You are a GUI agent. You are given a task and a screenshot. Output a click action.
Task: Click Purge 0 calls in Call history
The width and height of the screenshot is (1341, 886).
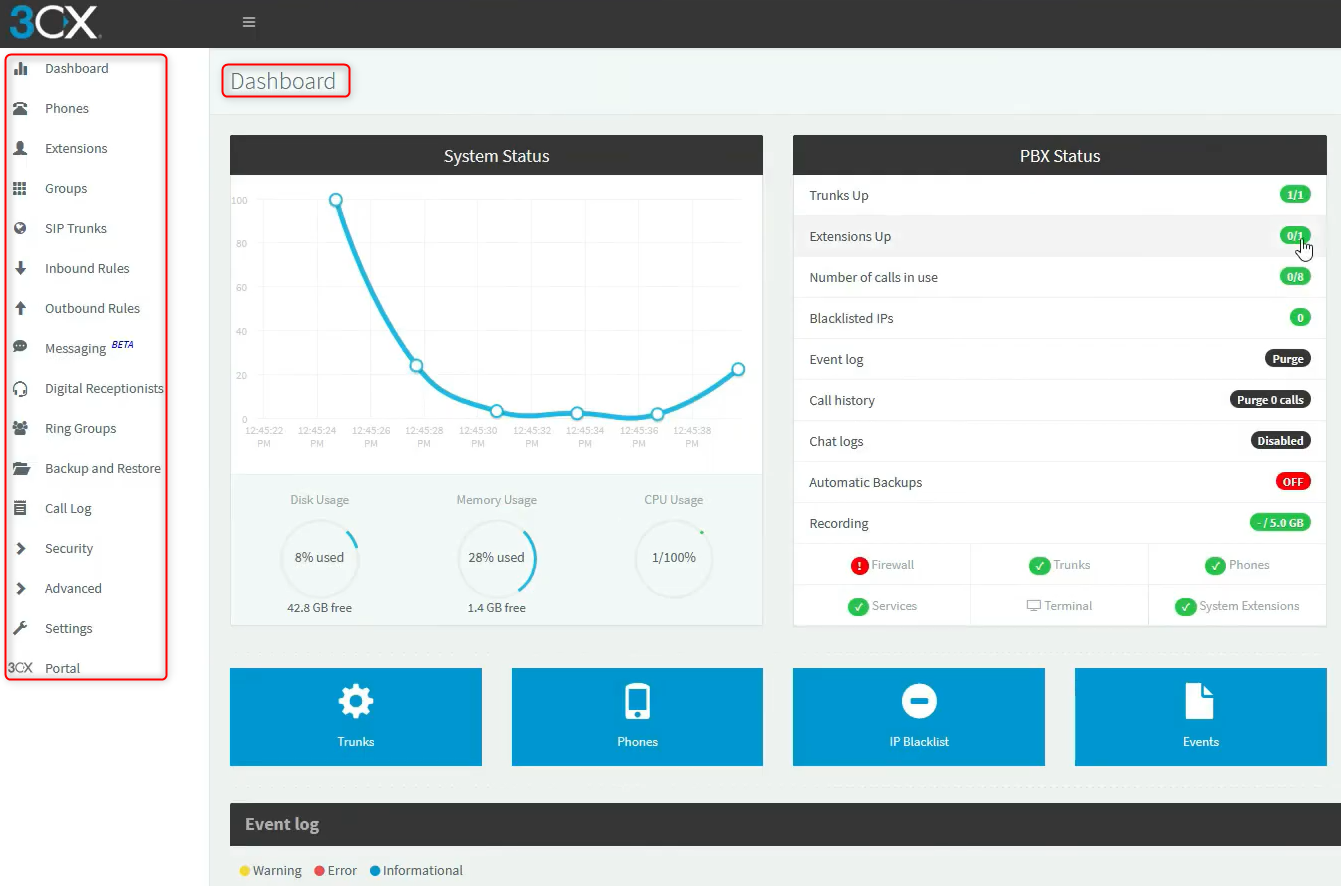pos(1270,398)
